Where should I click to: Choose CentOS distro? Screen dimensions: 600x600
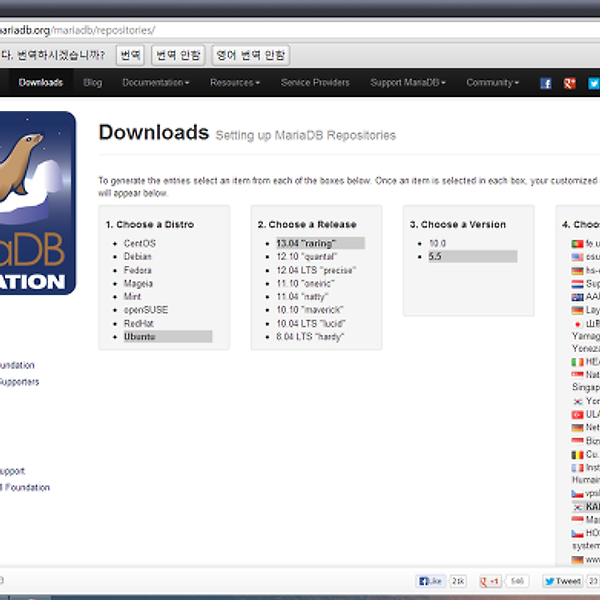pos(140,243)
